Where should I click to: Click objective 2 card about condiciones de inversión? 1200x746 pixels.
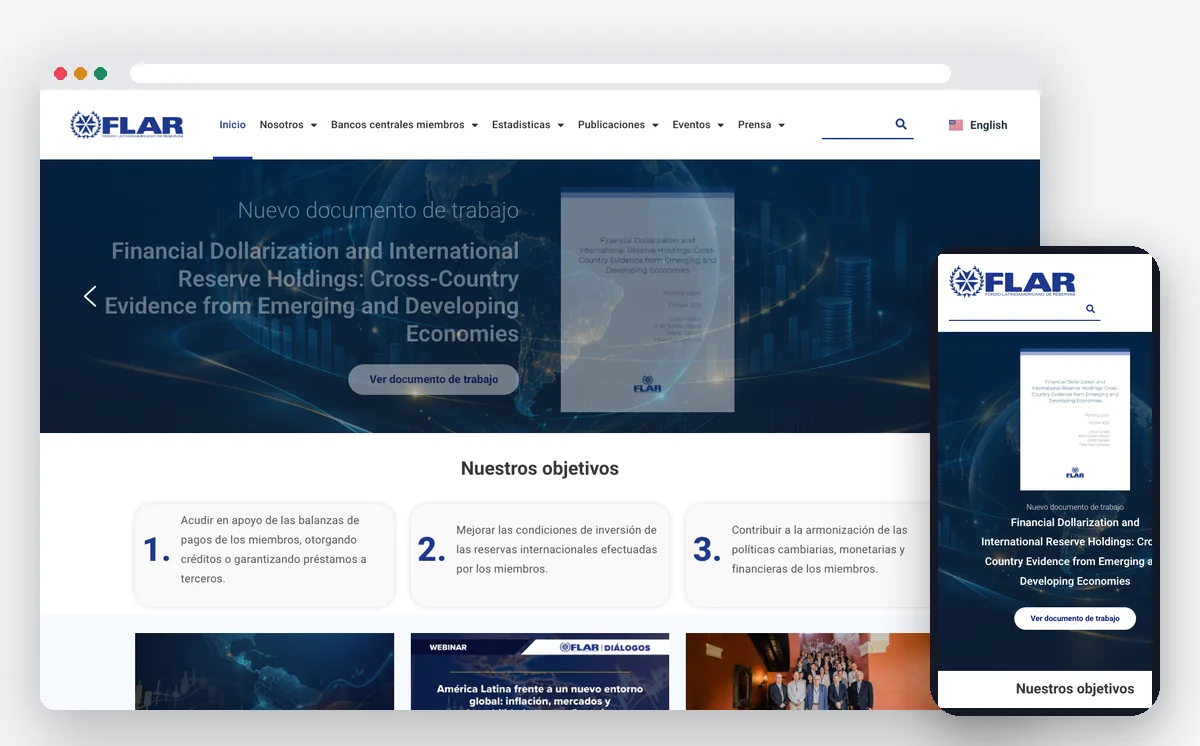coord(540,554)
